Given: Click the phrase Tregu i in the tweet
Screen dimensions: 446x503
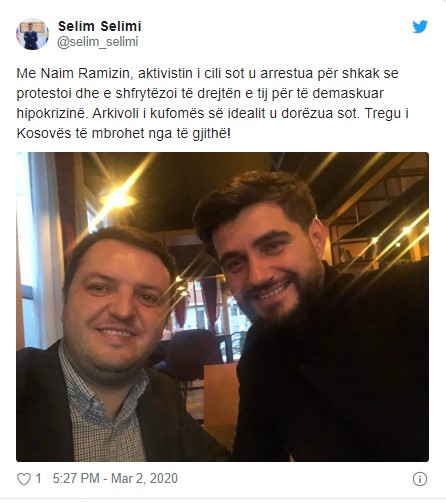Looking at the screenshot, I should click(x=387, y=113).
